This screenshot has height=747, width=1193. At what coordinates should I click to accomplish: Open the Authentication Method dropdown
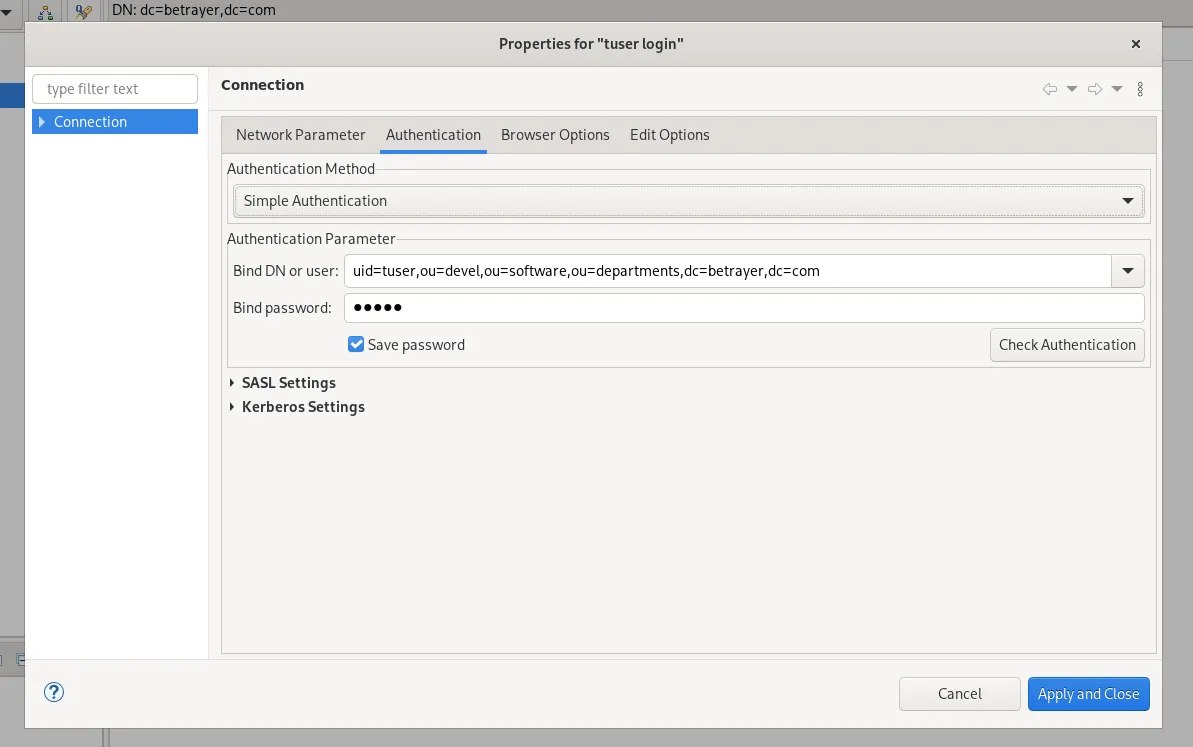(x=688, y=201)
